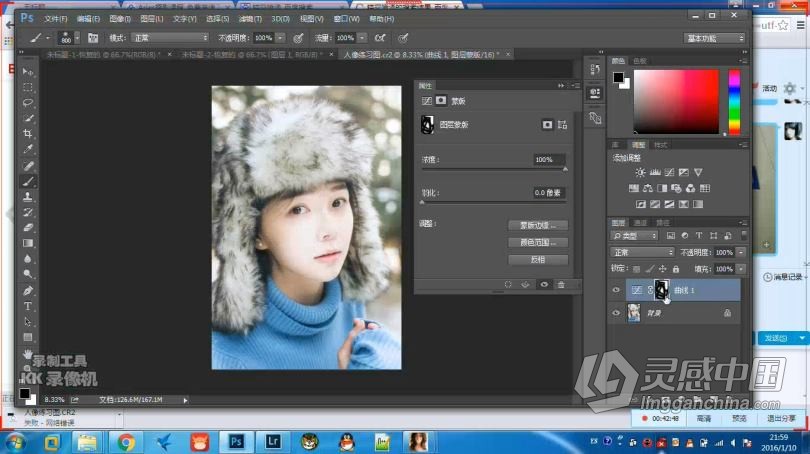Viewport: 810px width, 454px height.
Task: Toggle the layer filter switch
Action: tap(744, 236)
